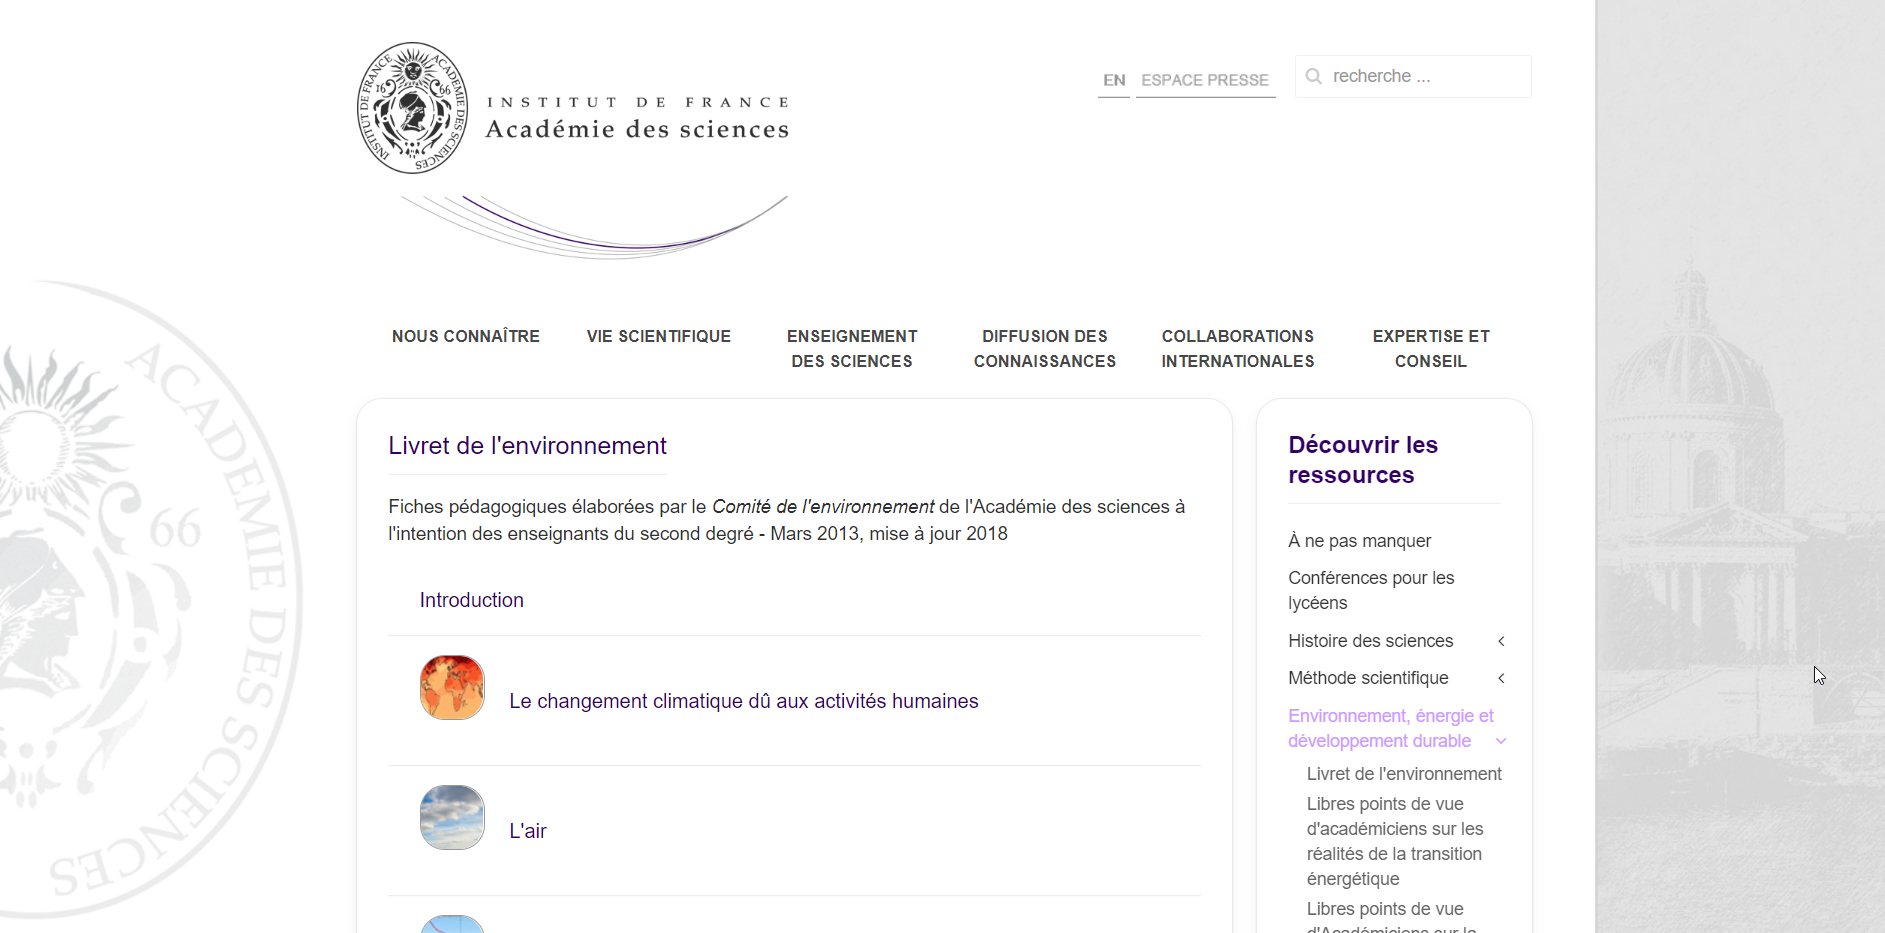Expand the Méthode scientifique chevron
The image size is (1885, 933).
1501,678
